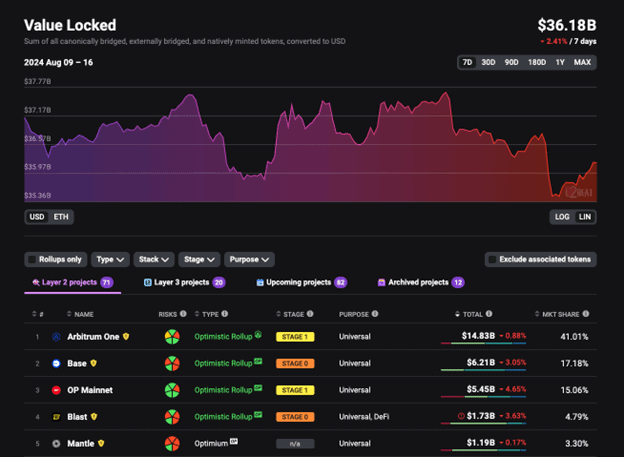Select the 1Y time range
624x457 pixels.
click(560, 62)
